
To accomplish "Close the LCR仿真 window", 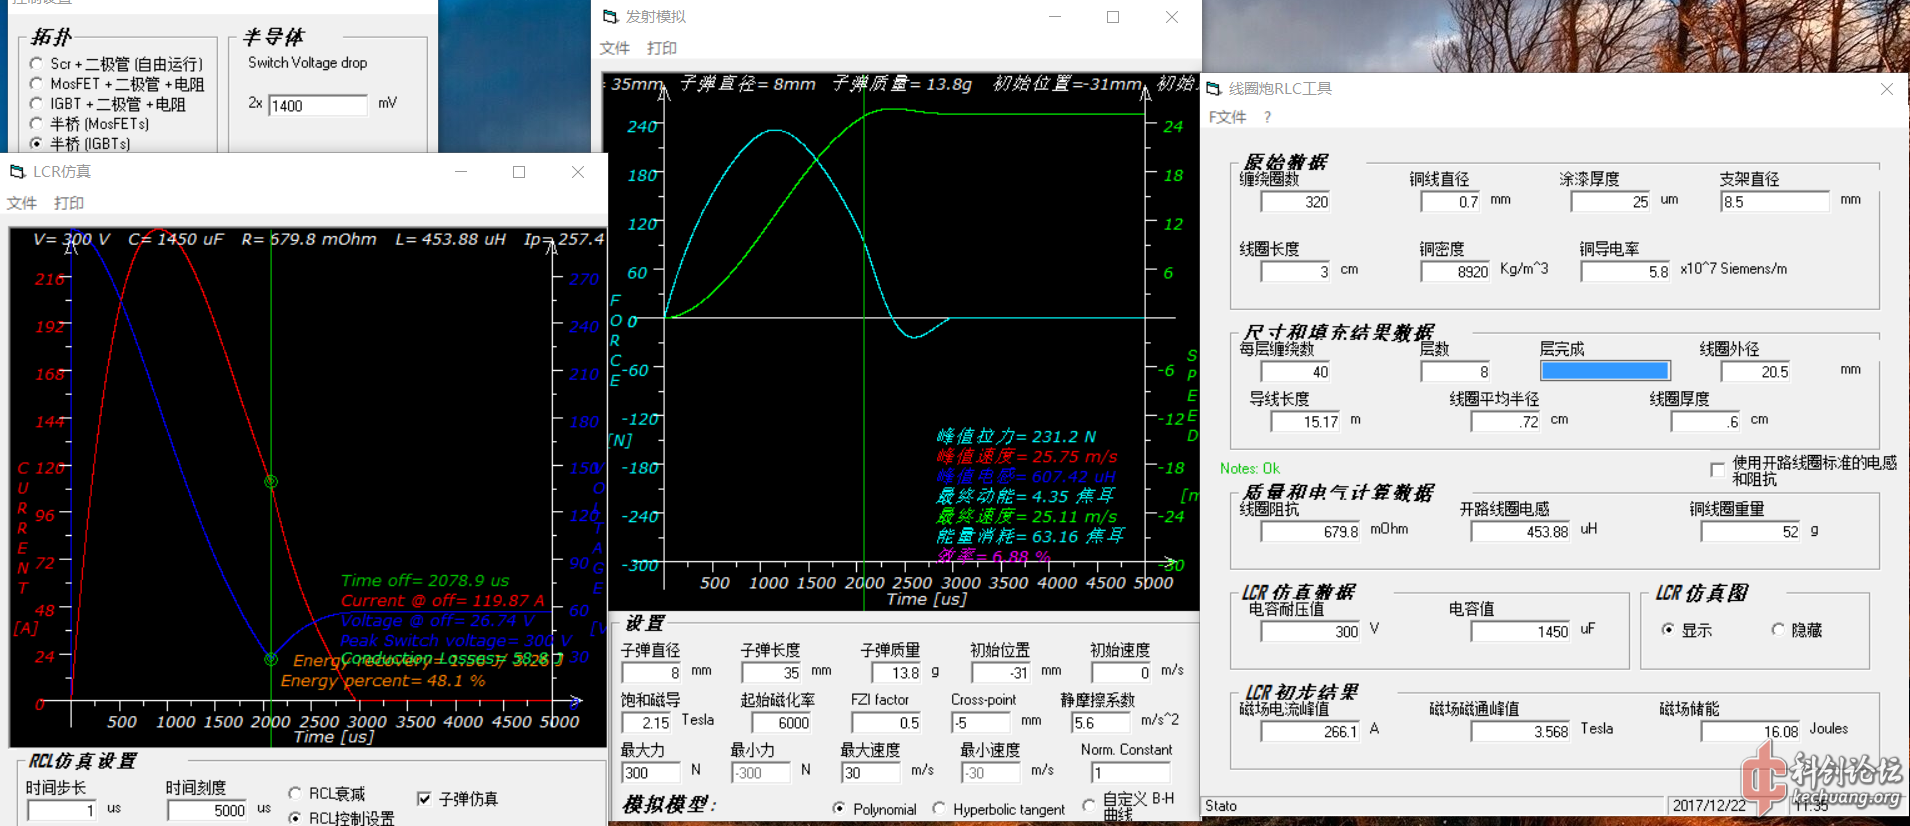I will [578, 172].
